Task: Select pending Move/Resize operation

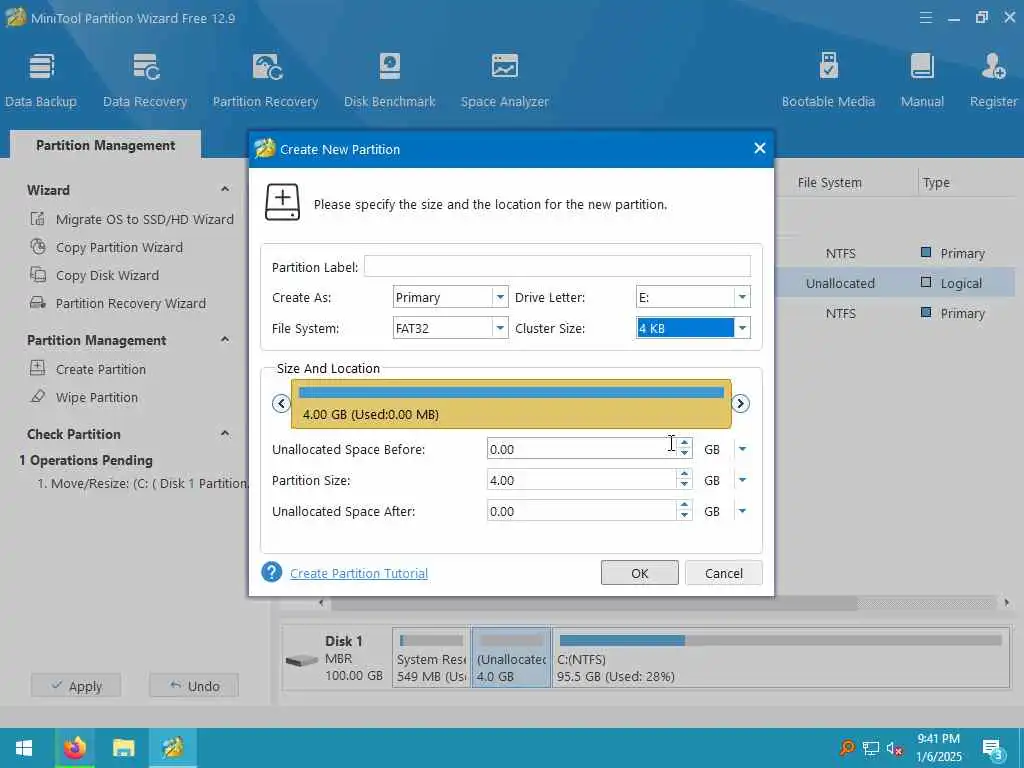Action: tap(143, 484)
